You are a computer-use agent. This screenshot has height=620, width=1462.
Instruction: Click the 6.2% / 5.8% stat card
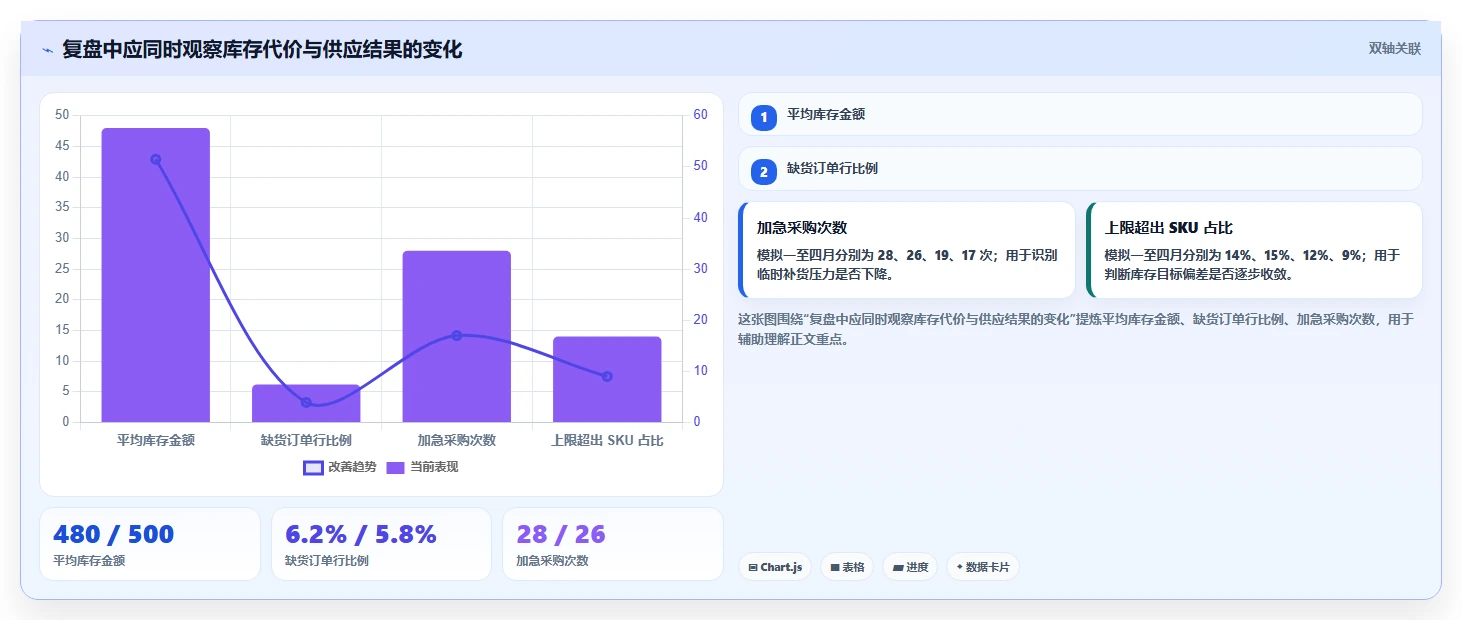381,544
